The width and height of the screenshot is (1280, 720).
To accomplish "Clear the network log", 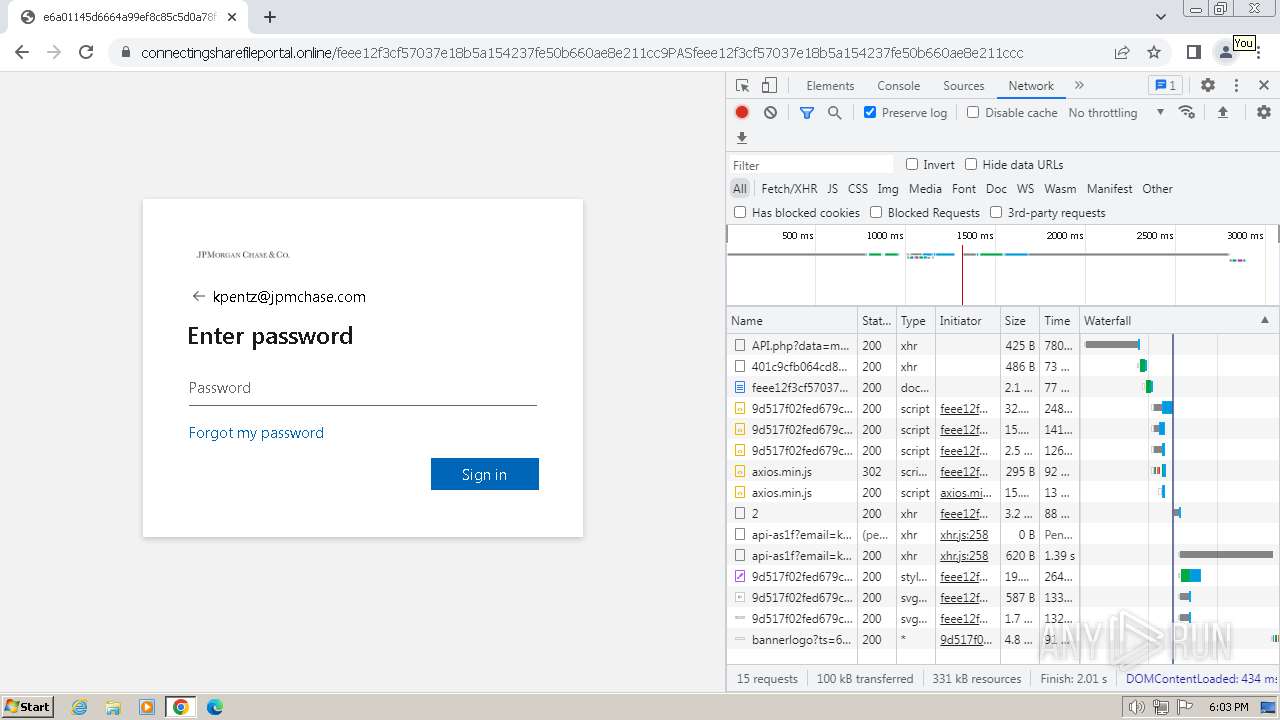I will (770, 113).
